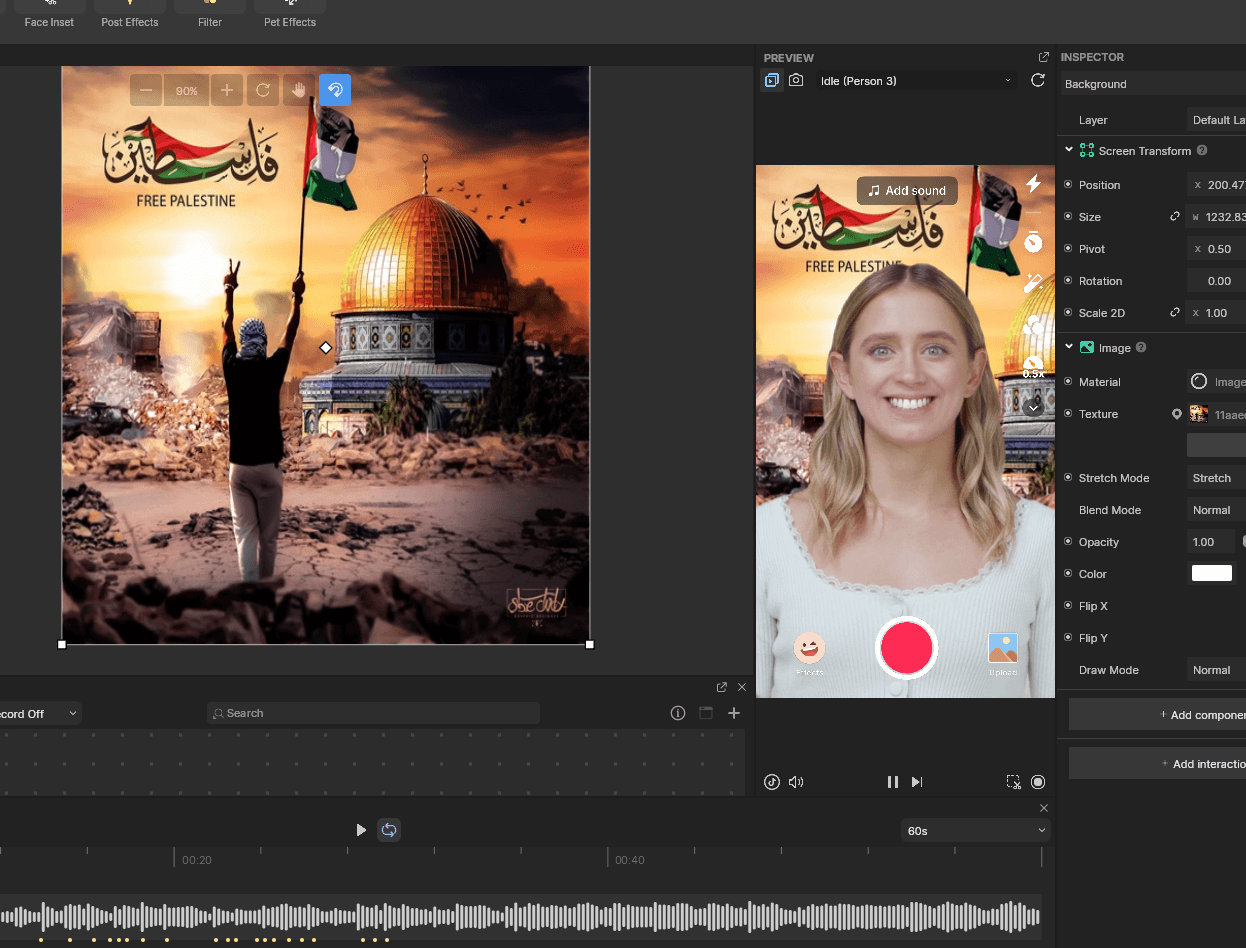Open the white Color swatch
The image size is (1246, 948).
[x=1211, y=574]
